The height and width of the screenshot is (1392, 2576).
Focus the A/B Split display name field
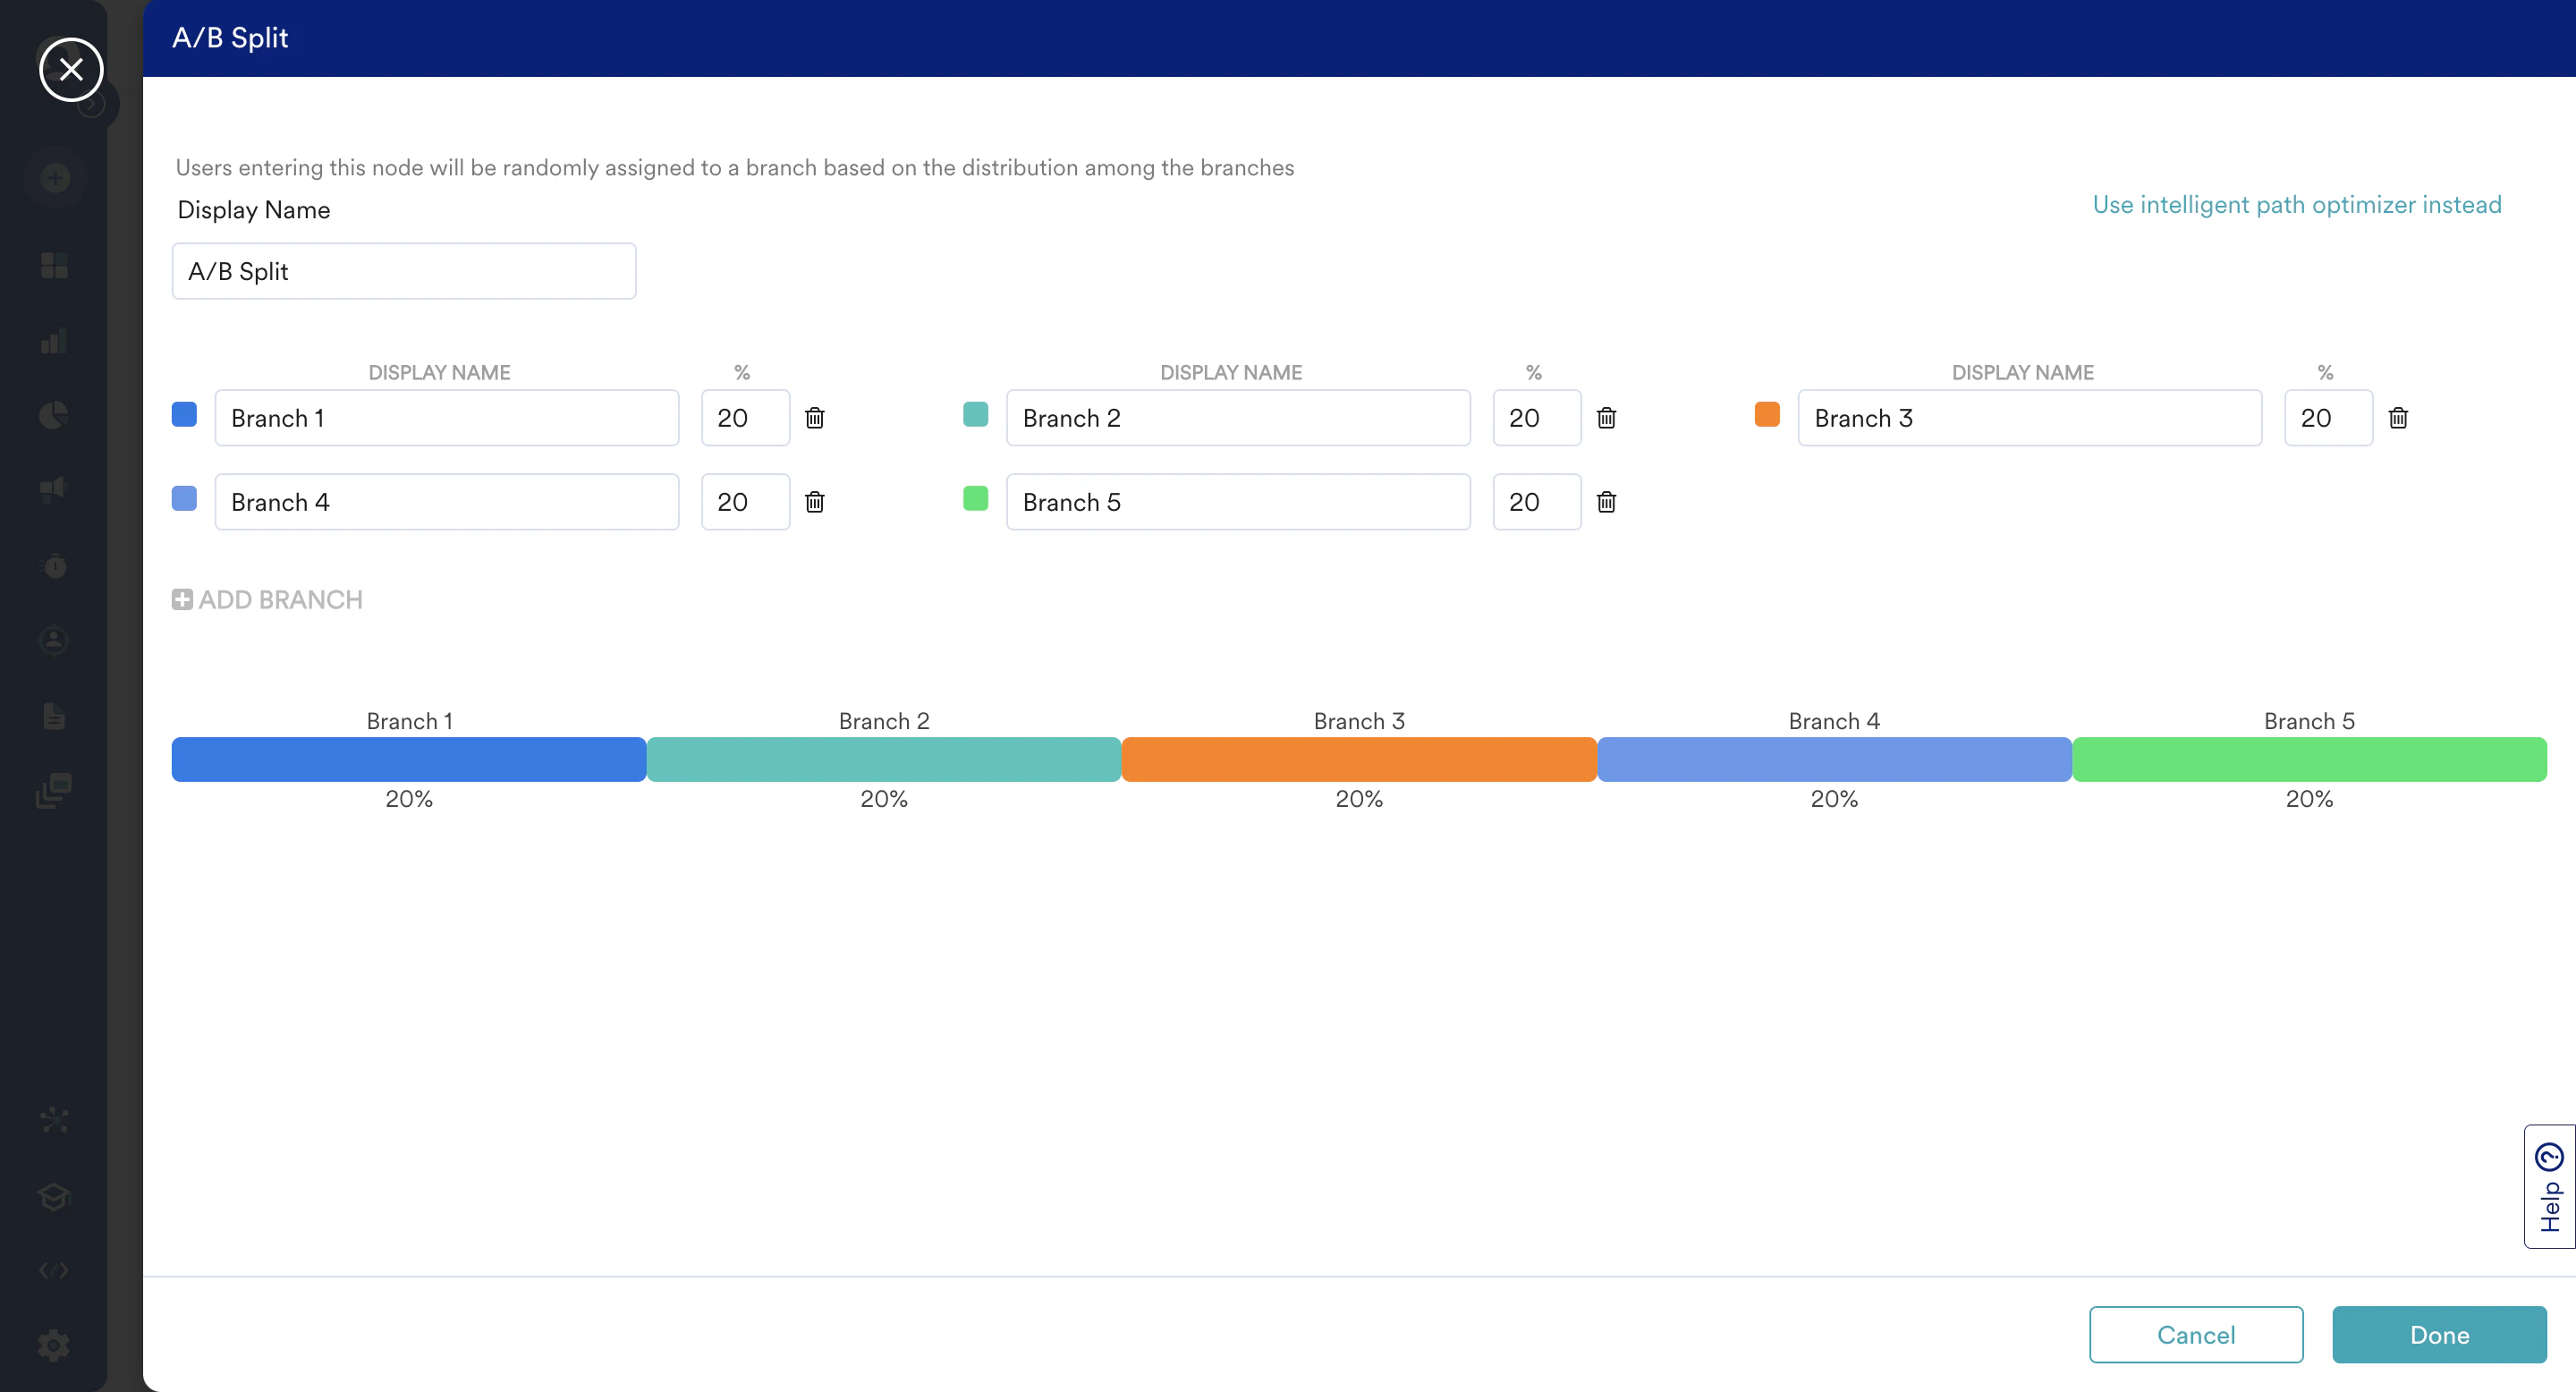click(404, 271)
